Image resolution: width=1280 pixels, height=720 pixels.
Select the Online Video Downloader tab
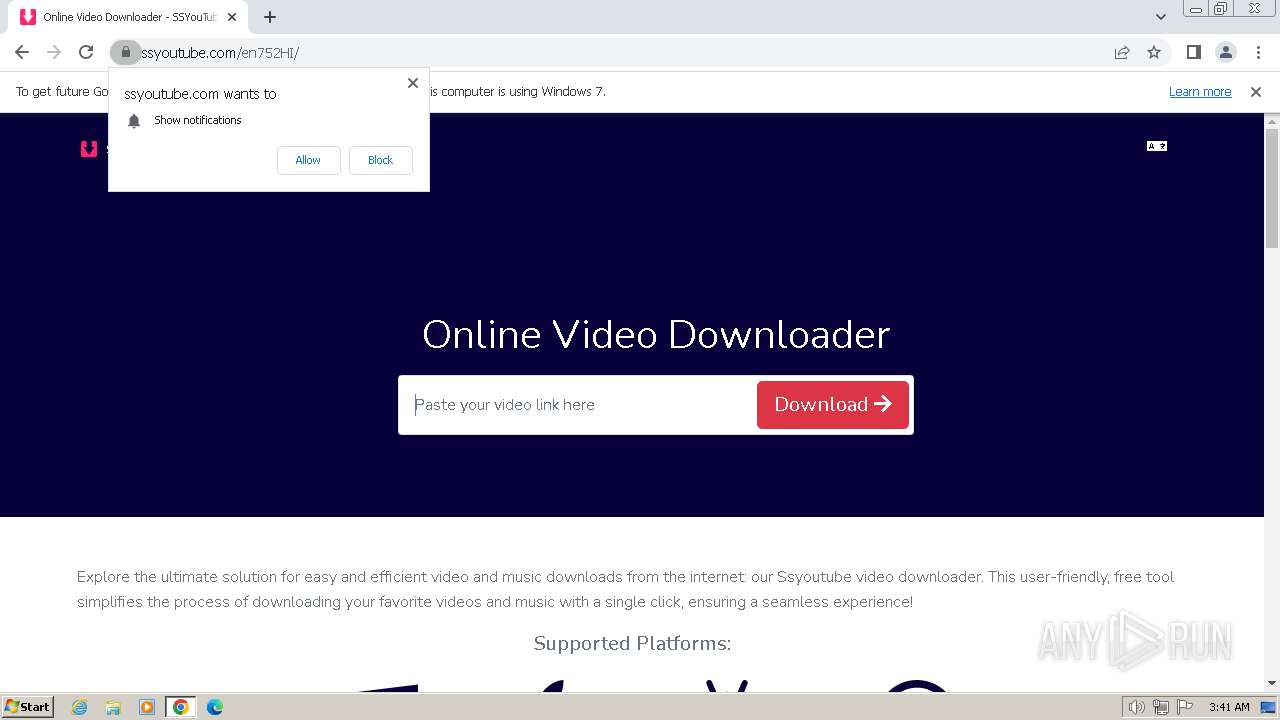pyautogui.click(x=128, y=17)
